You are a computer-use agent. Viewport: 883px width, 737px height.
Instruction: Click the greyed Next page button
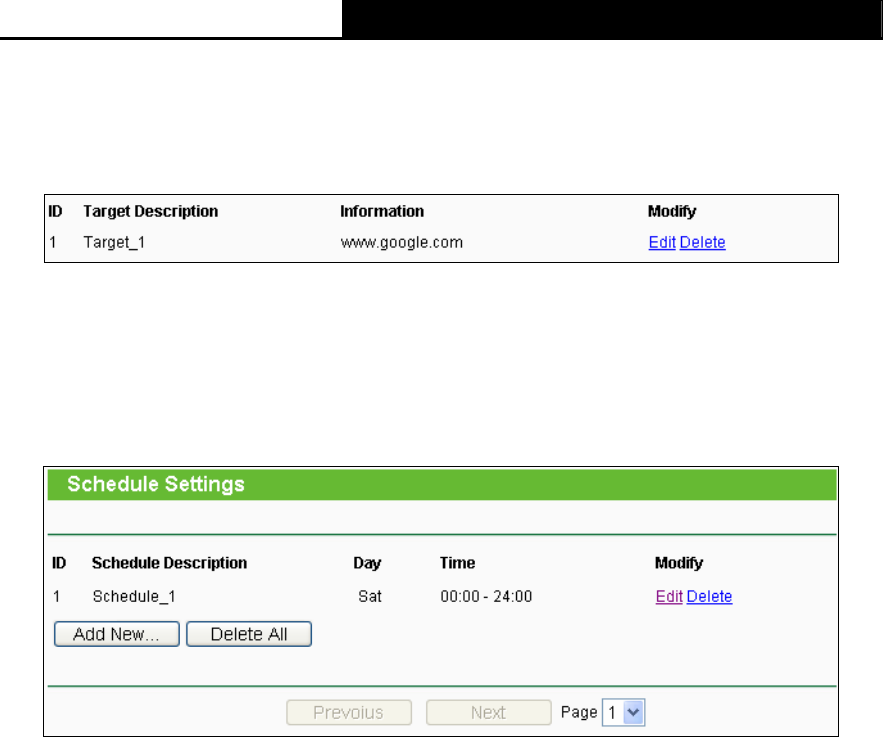[488, 712]
